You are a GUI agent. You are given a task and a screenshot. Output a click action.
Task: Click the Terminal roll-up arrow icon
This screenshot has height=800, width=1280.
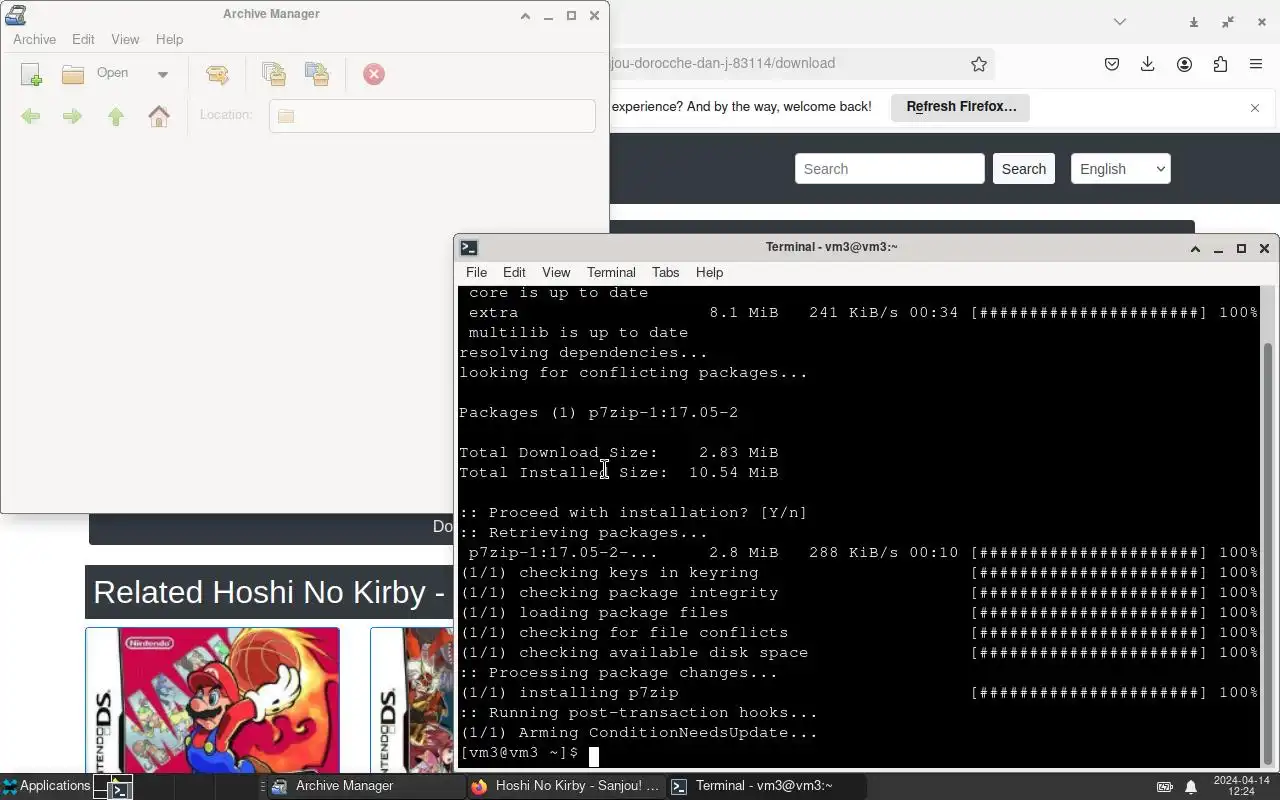(1195, 248)
